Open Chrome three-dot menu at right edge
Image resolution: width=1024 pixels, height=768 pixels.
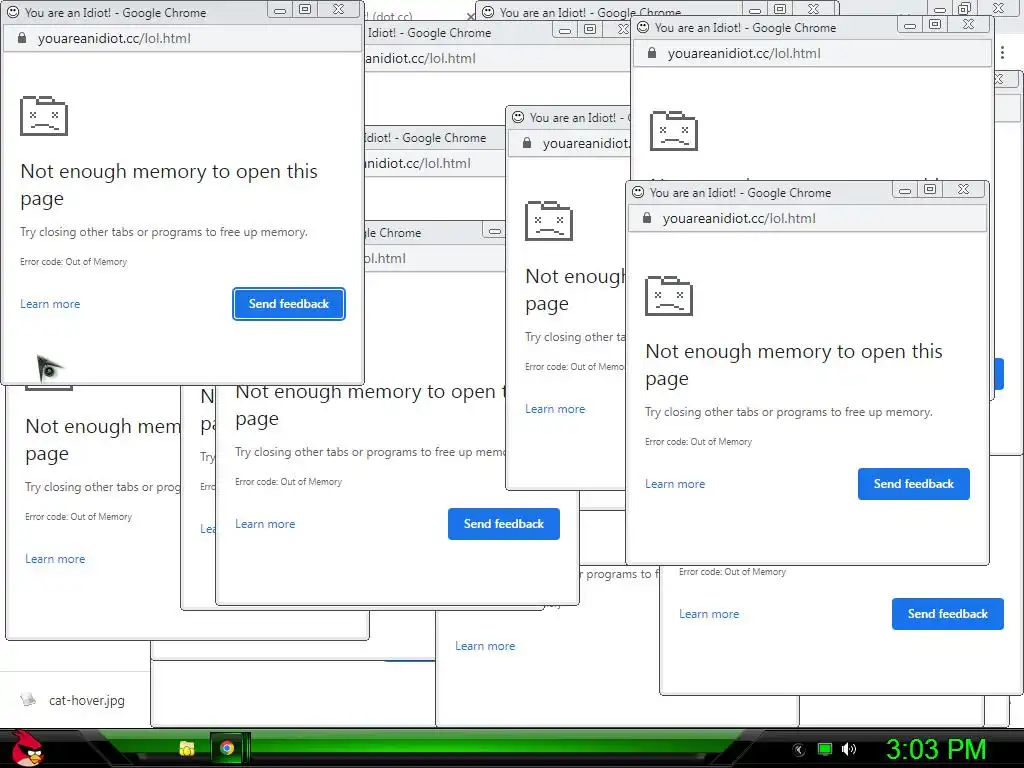coord(1002,52)
